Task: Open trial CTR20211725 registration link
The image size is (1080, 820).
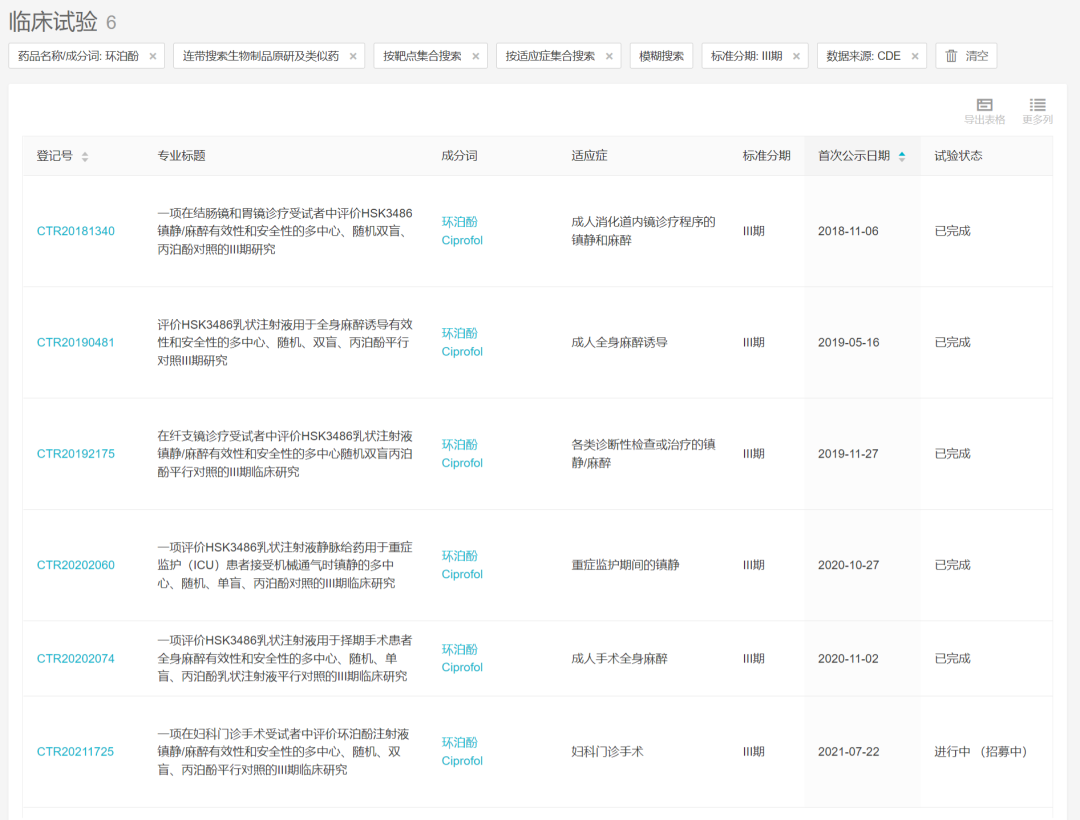Action: pyautogui.click(x=76, y=752)
